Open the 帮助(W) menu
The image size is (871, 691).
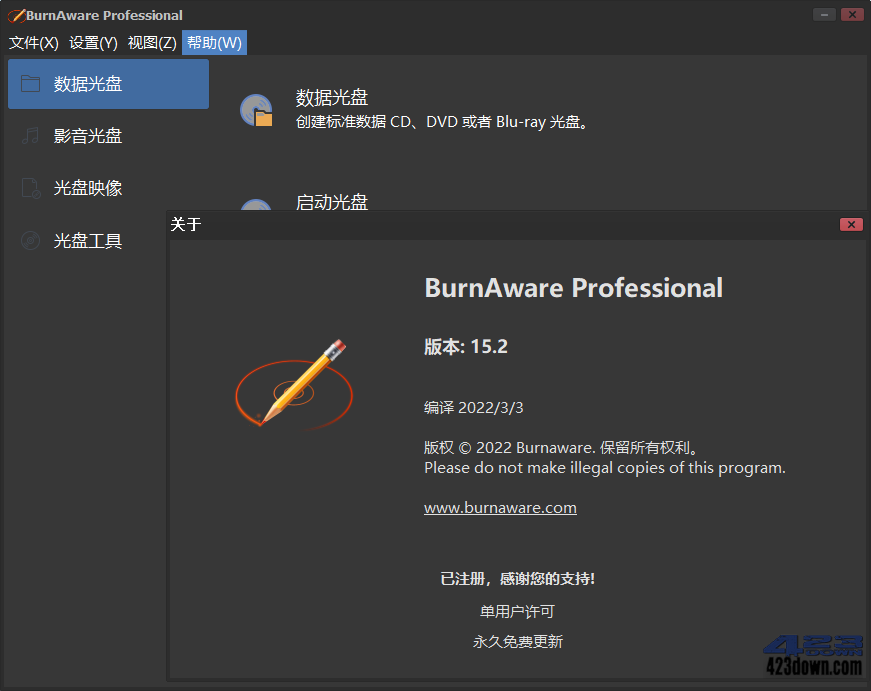tap(213, 42)
